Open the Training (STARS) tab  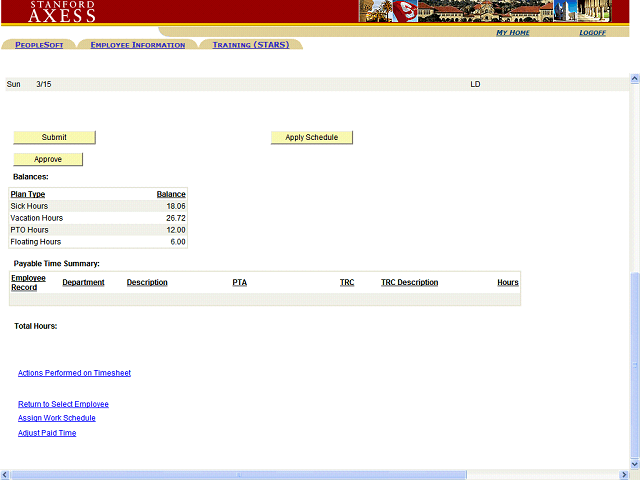coord(250,45)
